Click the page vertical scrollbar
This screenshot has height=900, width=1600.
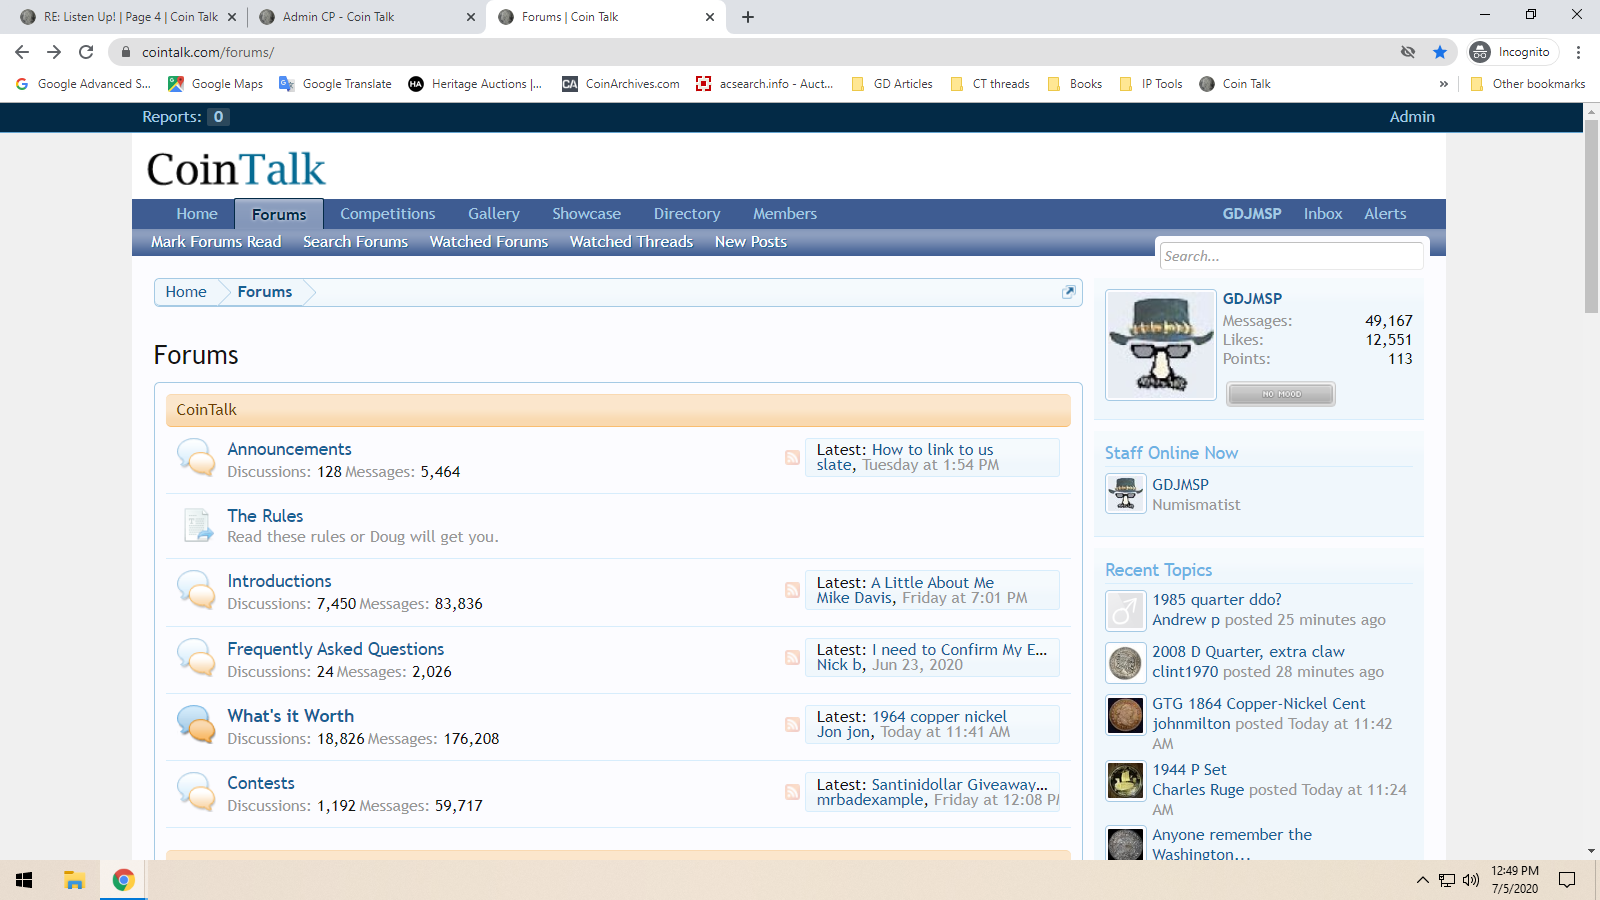coord(1591,217)
